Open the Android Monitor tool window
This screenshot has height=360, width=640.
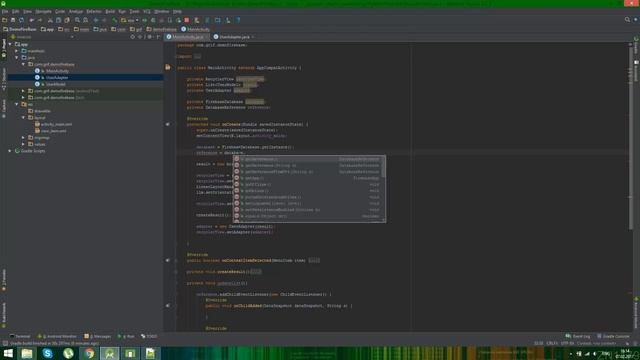(58, 336)
